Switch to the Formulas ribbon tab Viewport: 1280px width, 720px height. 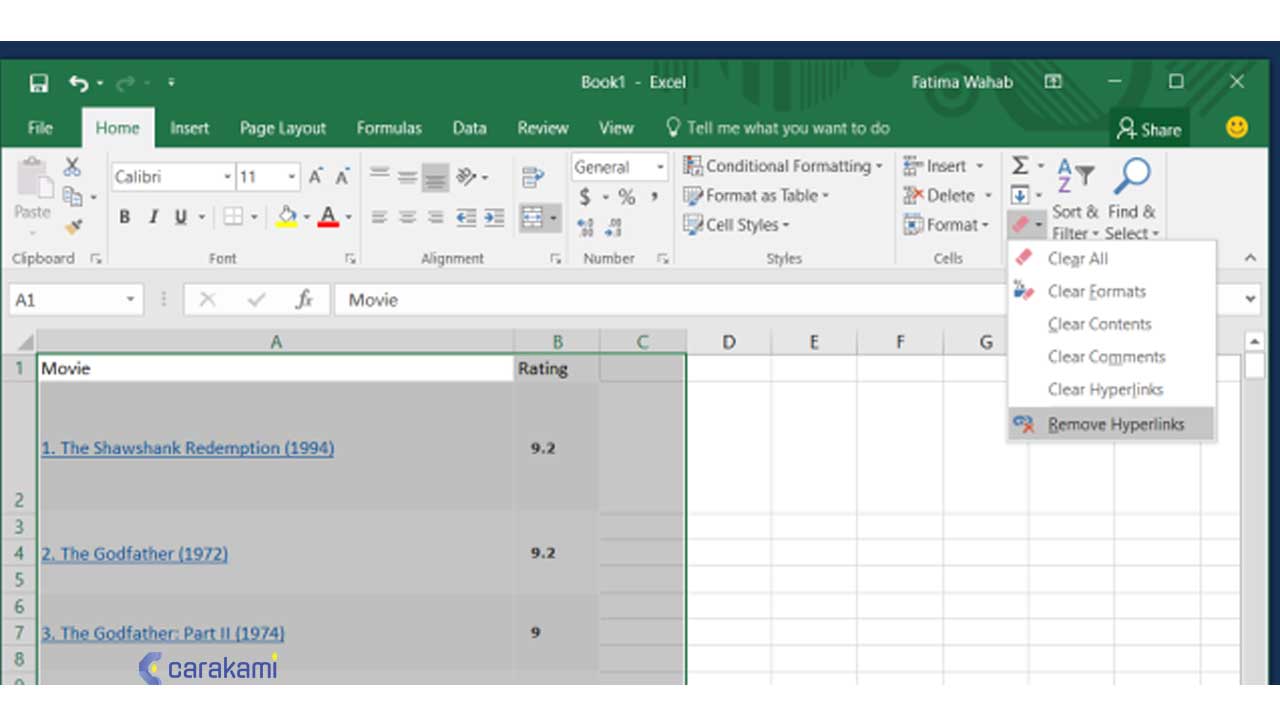click(x=389, y=127)
